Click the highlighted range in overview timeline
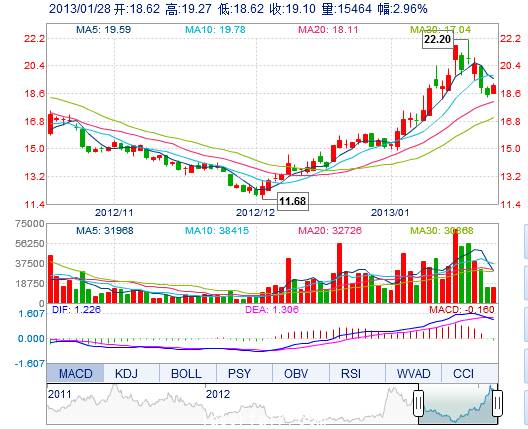 click(458, 404)
